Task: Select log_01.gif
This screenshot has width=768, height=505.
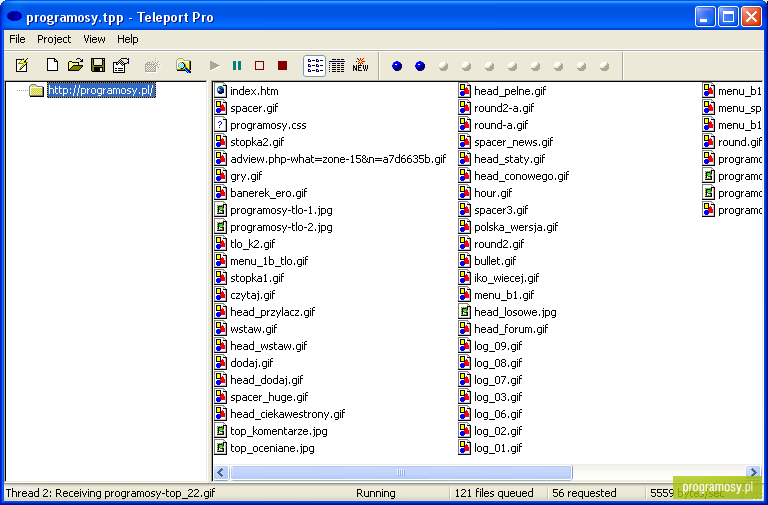Action: 498,448
